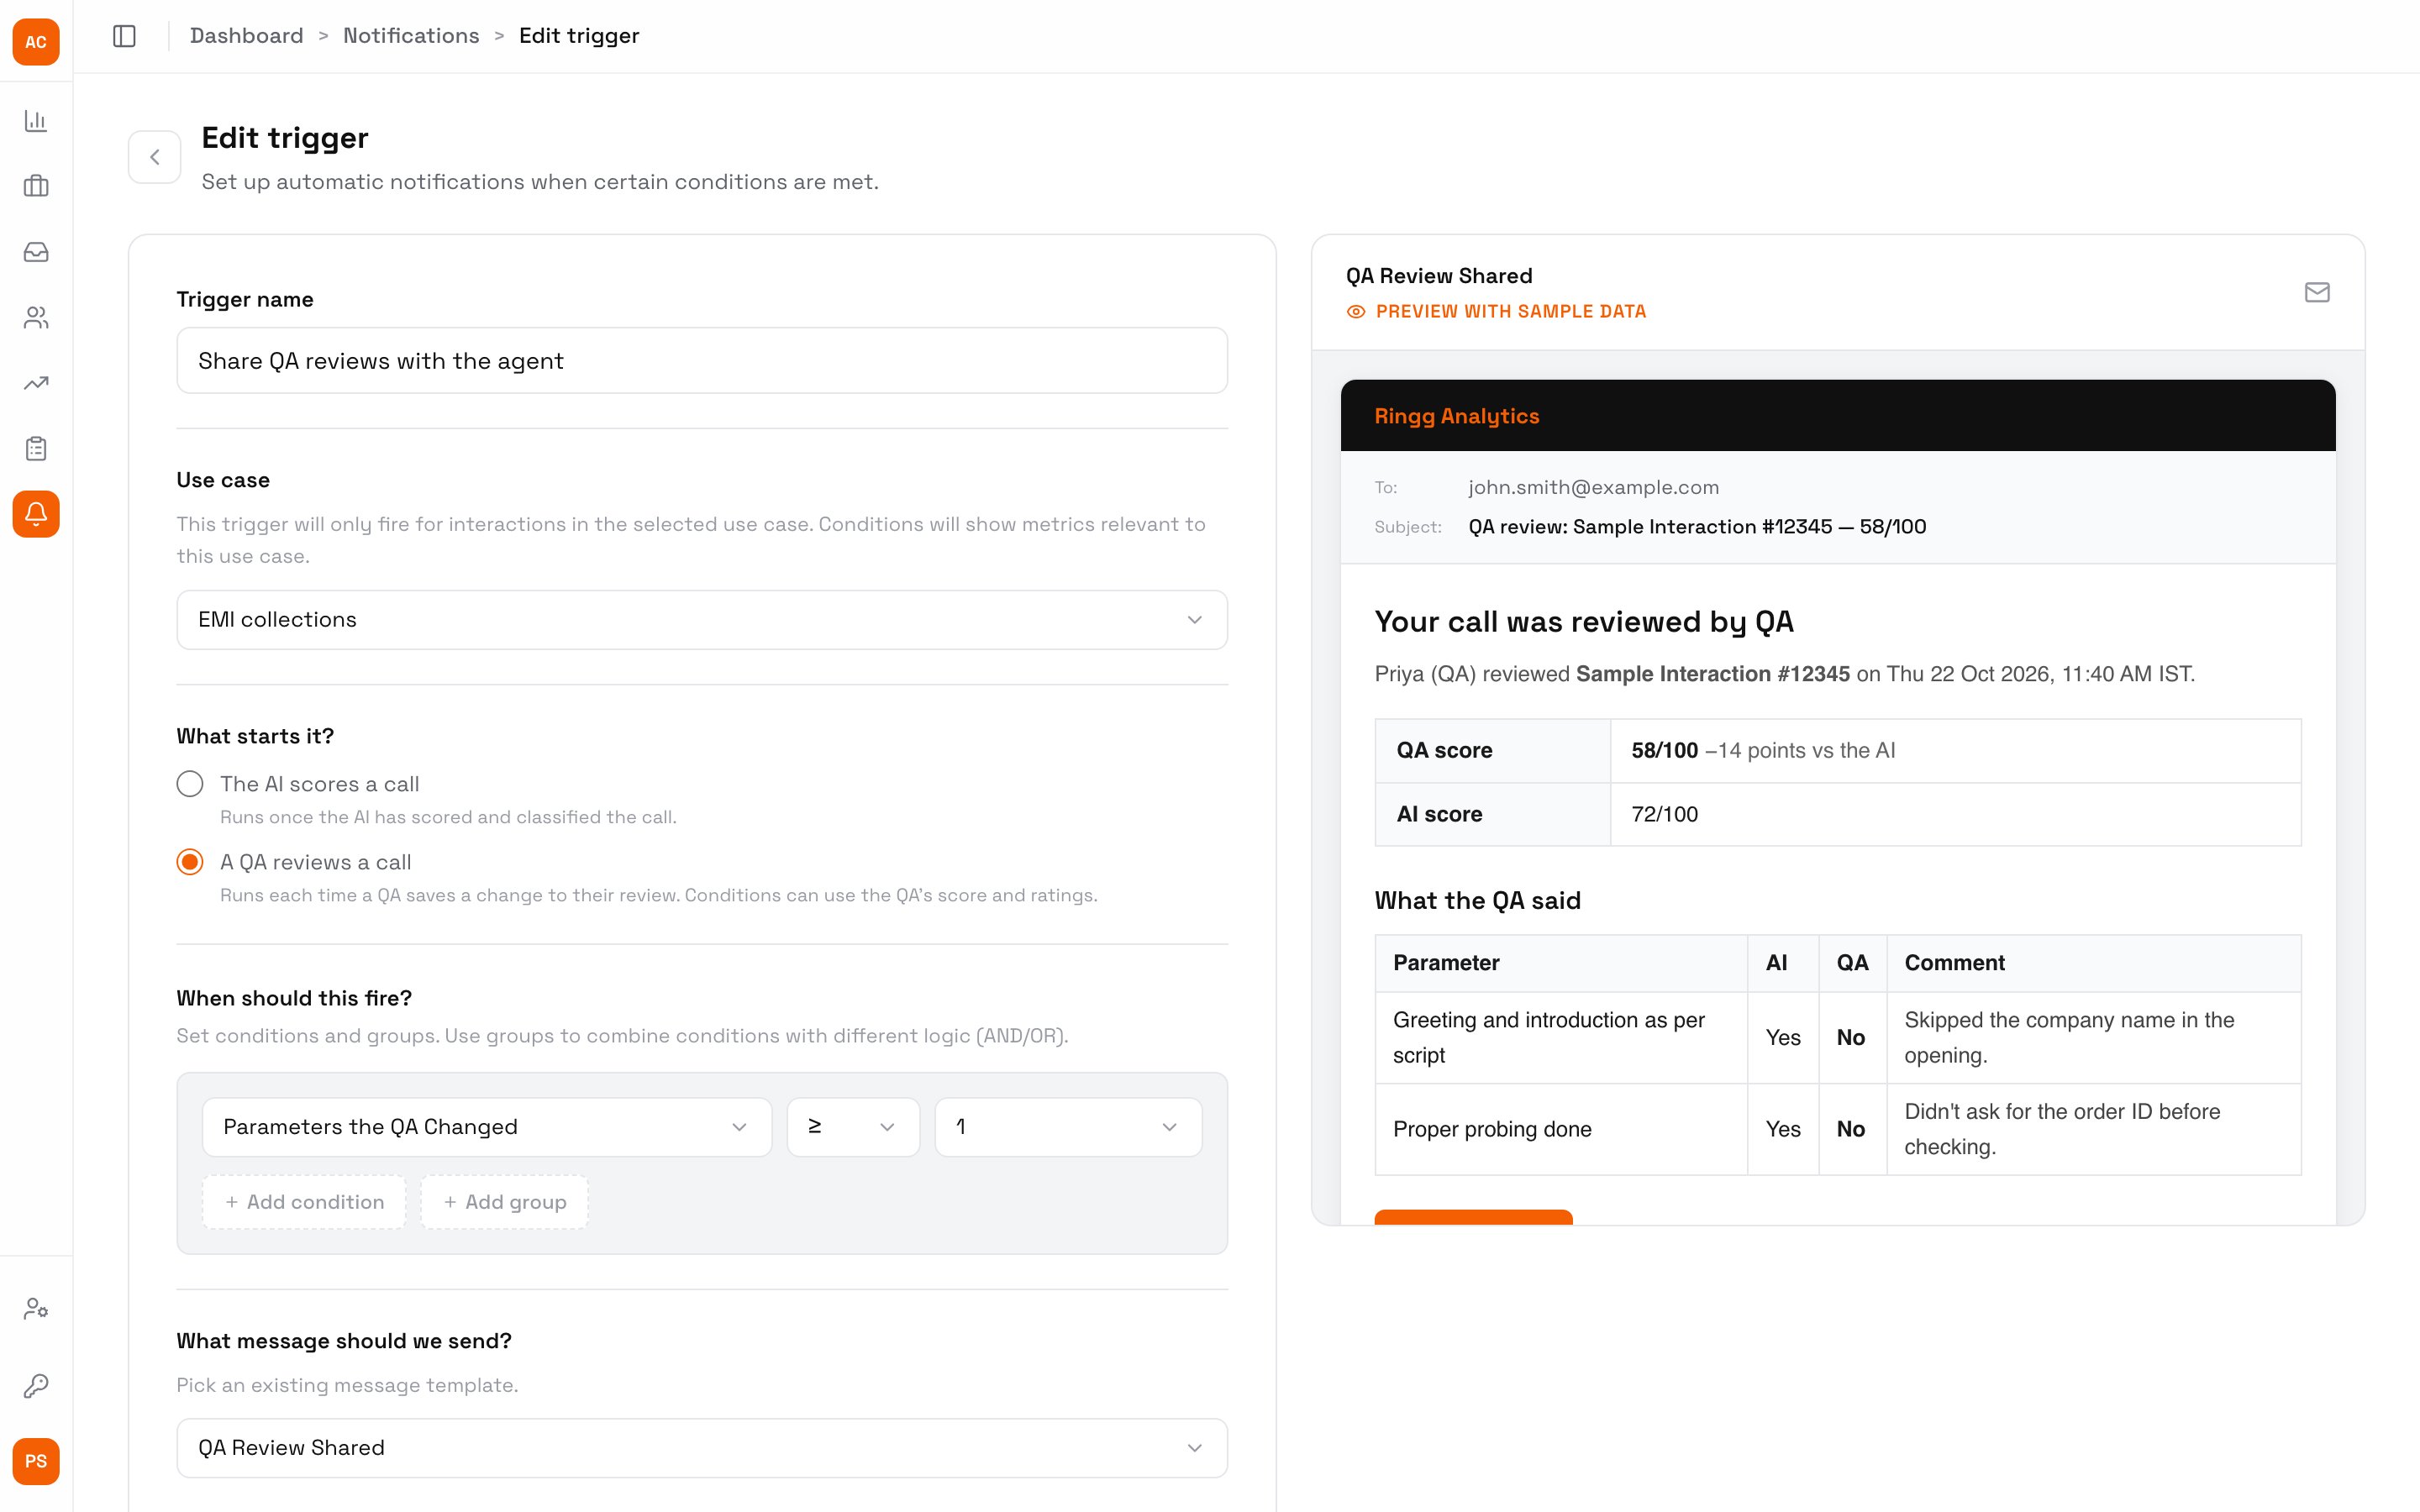Select 'A QA reviews a call' radio
This screenshot has height=1512, width=2420.
(x=190, y=862)
